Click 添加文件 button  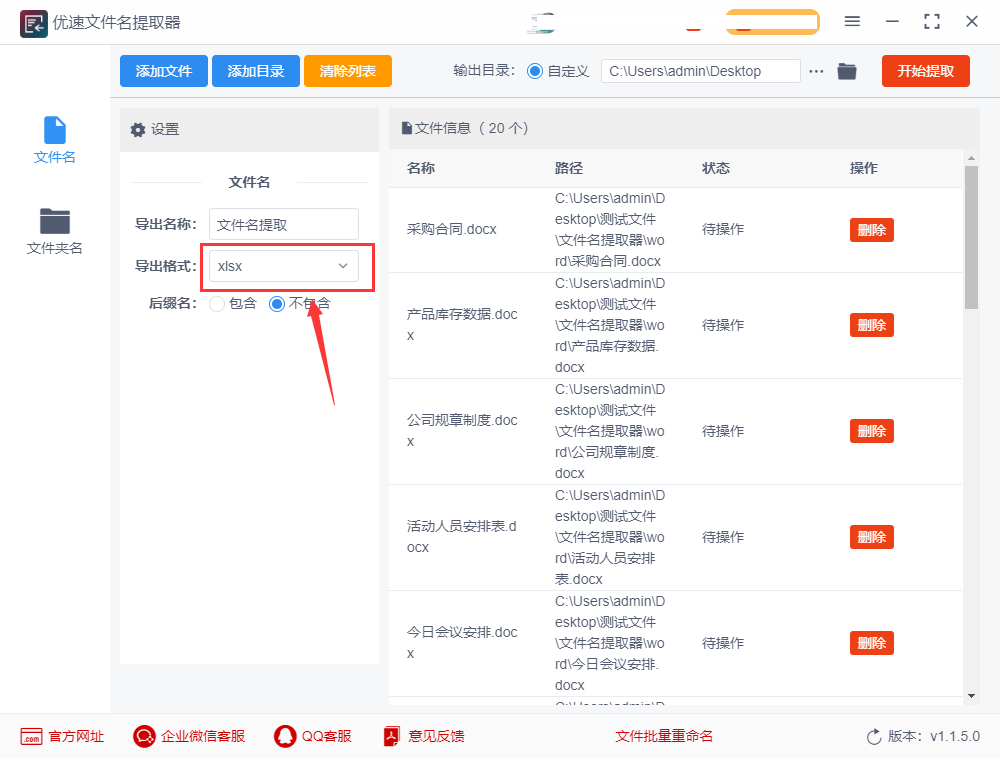point(164,71)
